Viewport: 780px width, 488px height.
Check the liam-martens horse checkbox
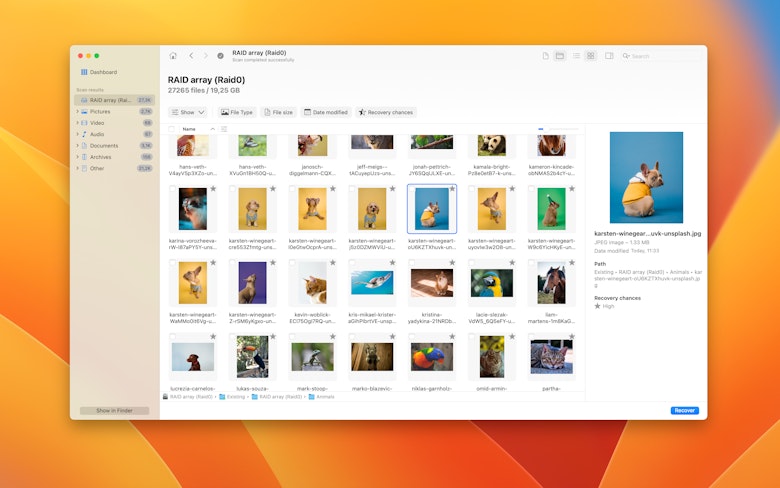click(x=531, y=262)
